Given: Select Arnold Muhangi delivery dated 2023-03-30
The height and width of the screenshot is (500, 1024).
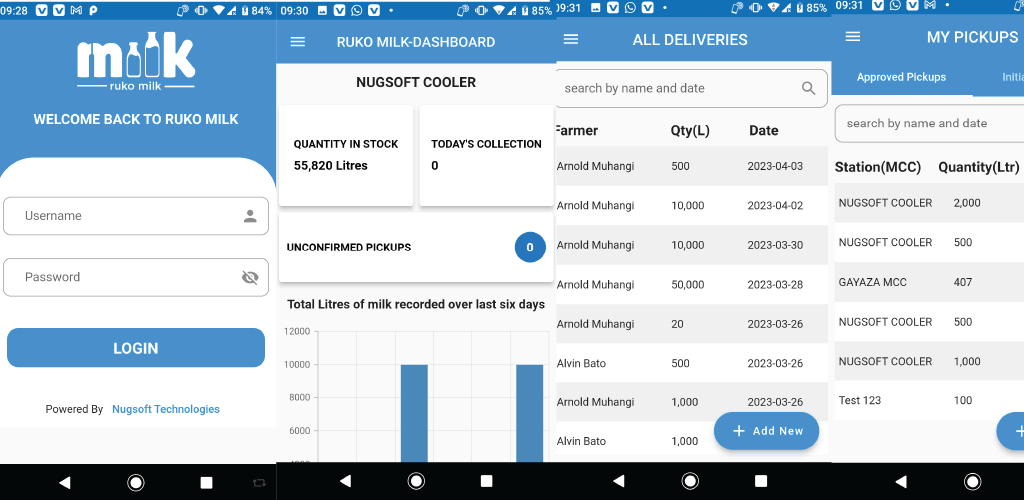Looking at the screenshot, I should tap(692, 245).
